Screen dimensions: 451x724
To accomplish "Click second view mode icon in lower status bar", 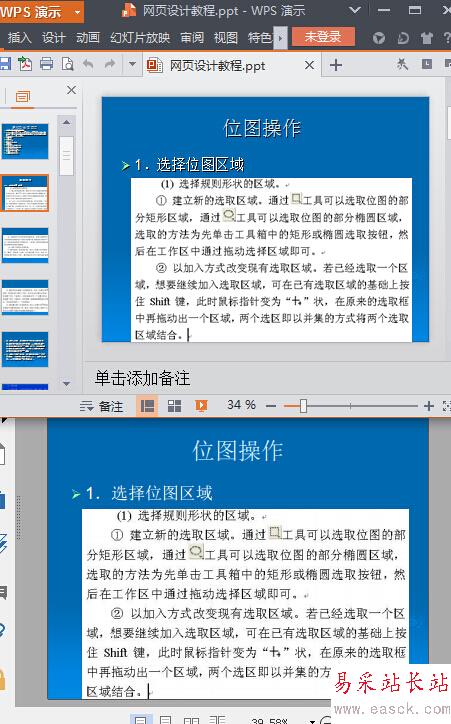I will (165, 720).
